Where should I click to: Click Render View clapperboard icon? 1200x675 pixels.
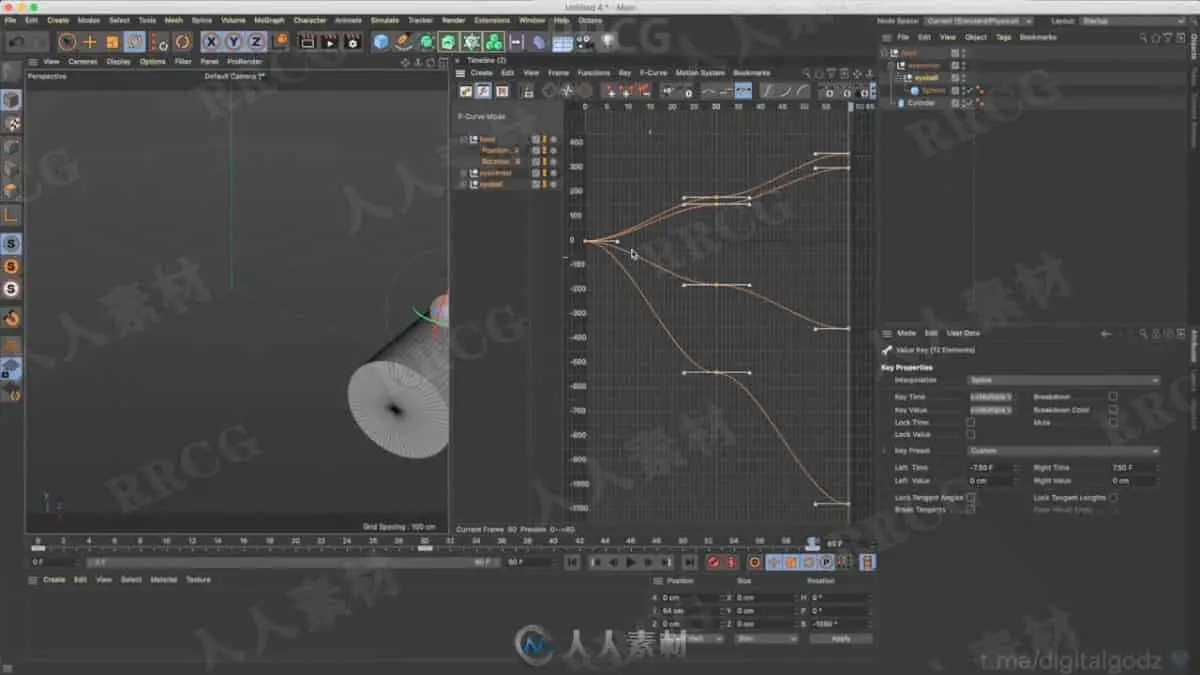[x=307, y=42]
